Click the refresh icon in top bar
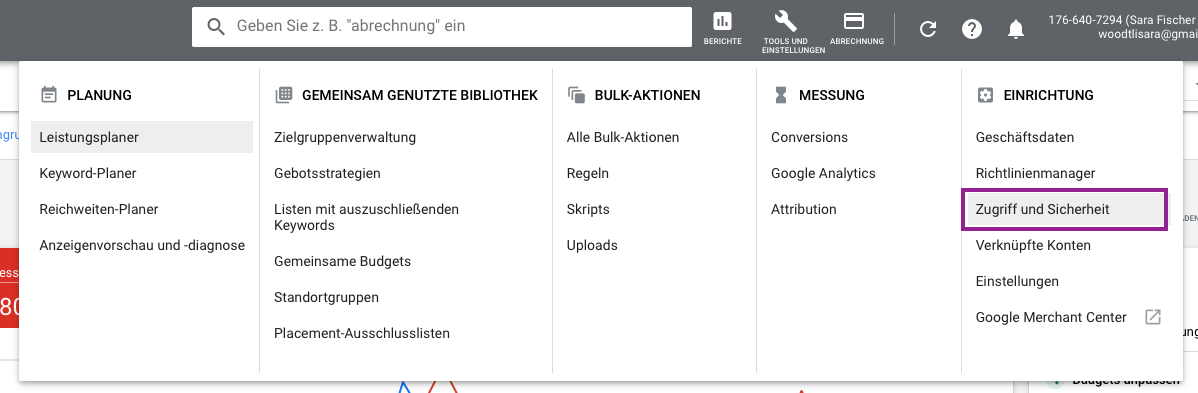 tap(928, 29)
